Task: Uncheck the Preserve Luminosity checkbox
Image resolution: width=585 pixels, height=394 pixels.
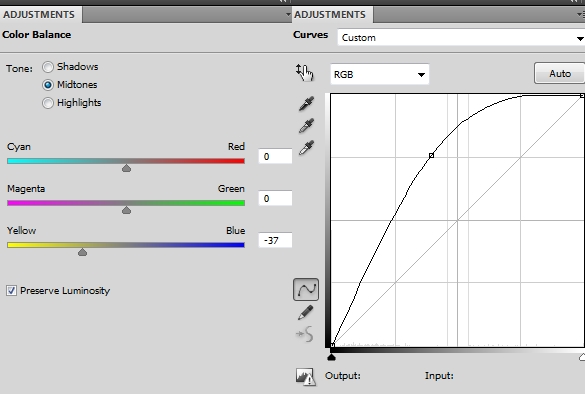Action: (x=11, y=290)
